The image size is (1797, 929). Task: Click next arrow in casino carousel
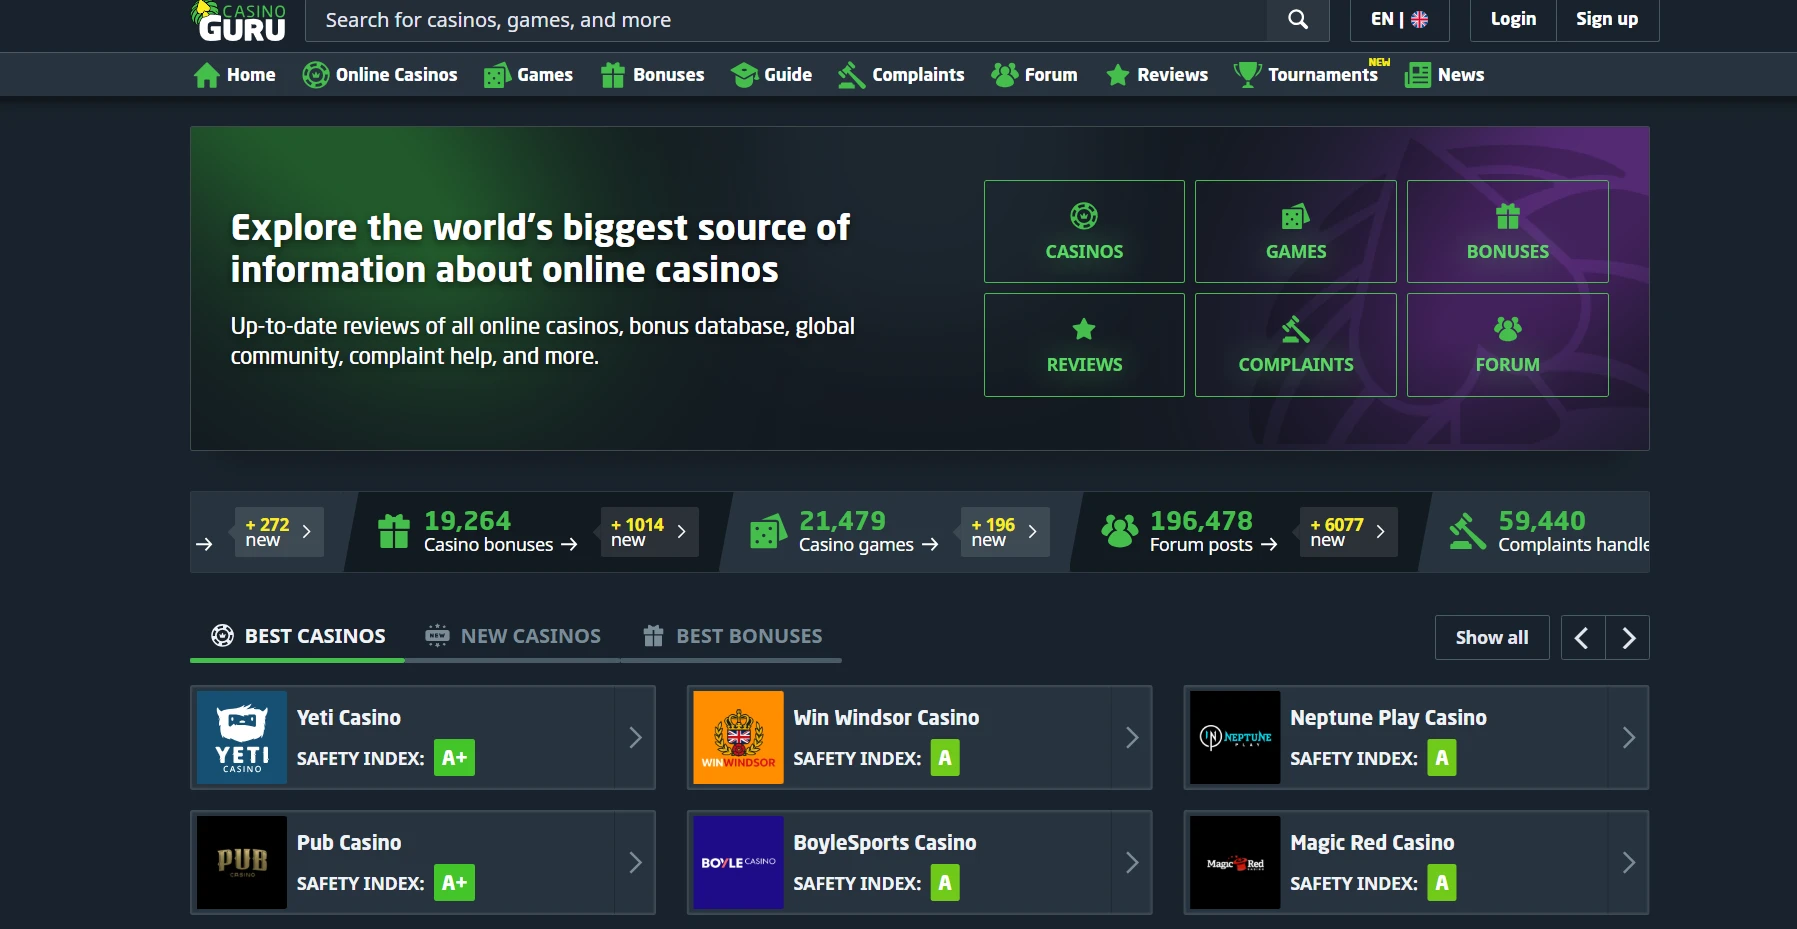tap(1628, 638)
